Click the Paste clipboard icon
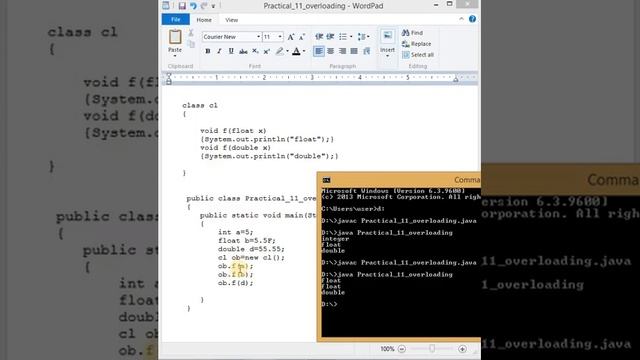Image resolution: width=640 pixels, height=360 pixels. [175, 37]
